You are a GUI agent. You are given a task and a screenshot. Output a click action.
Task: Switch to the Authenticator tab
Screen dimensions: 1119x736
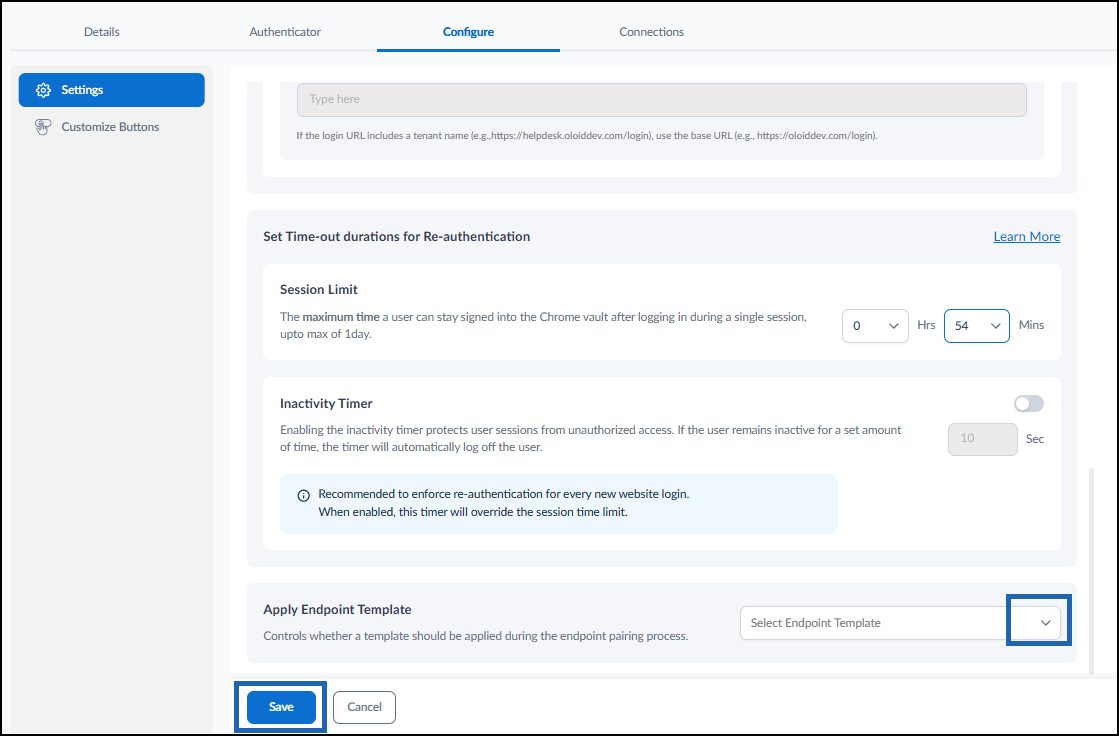tap(285, 31)
